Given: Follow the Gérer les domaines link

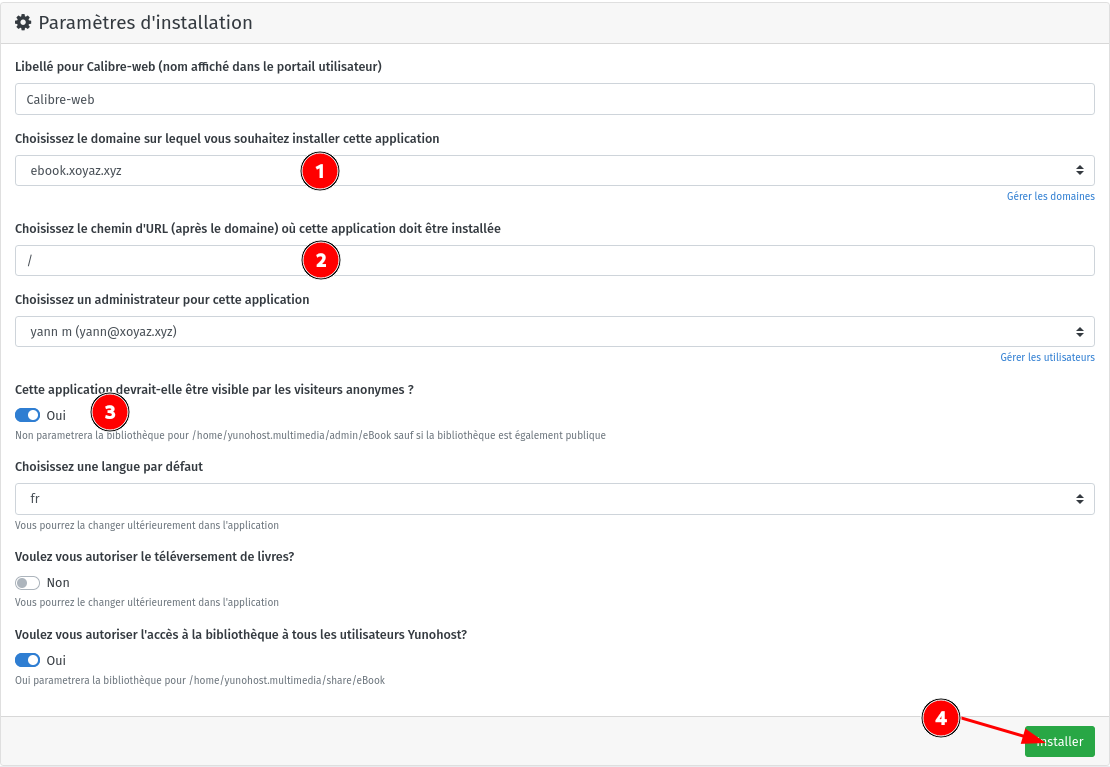Looking at the screenshot, I should tap(1050, 196).
